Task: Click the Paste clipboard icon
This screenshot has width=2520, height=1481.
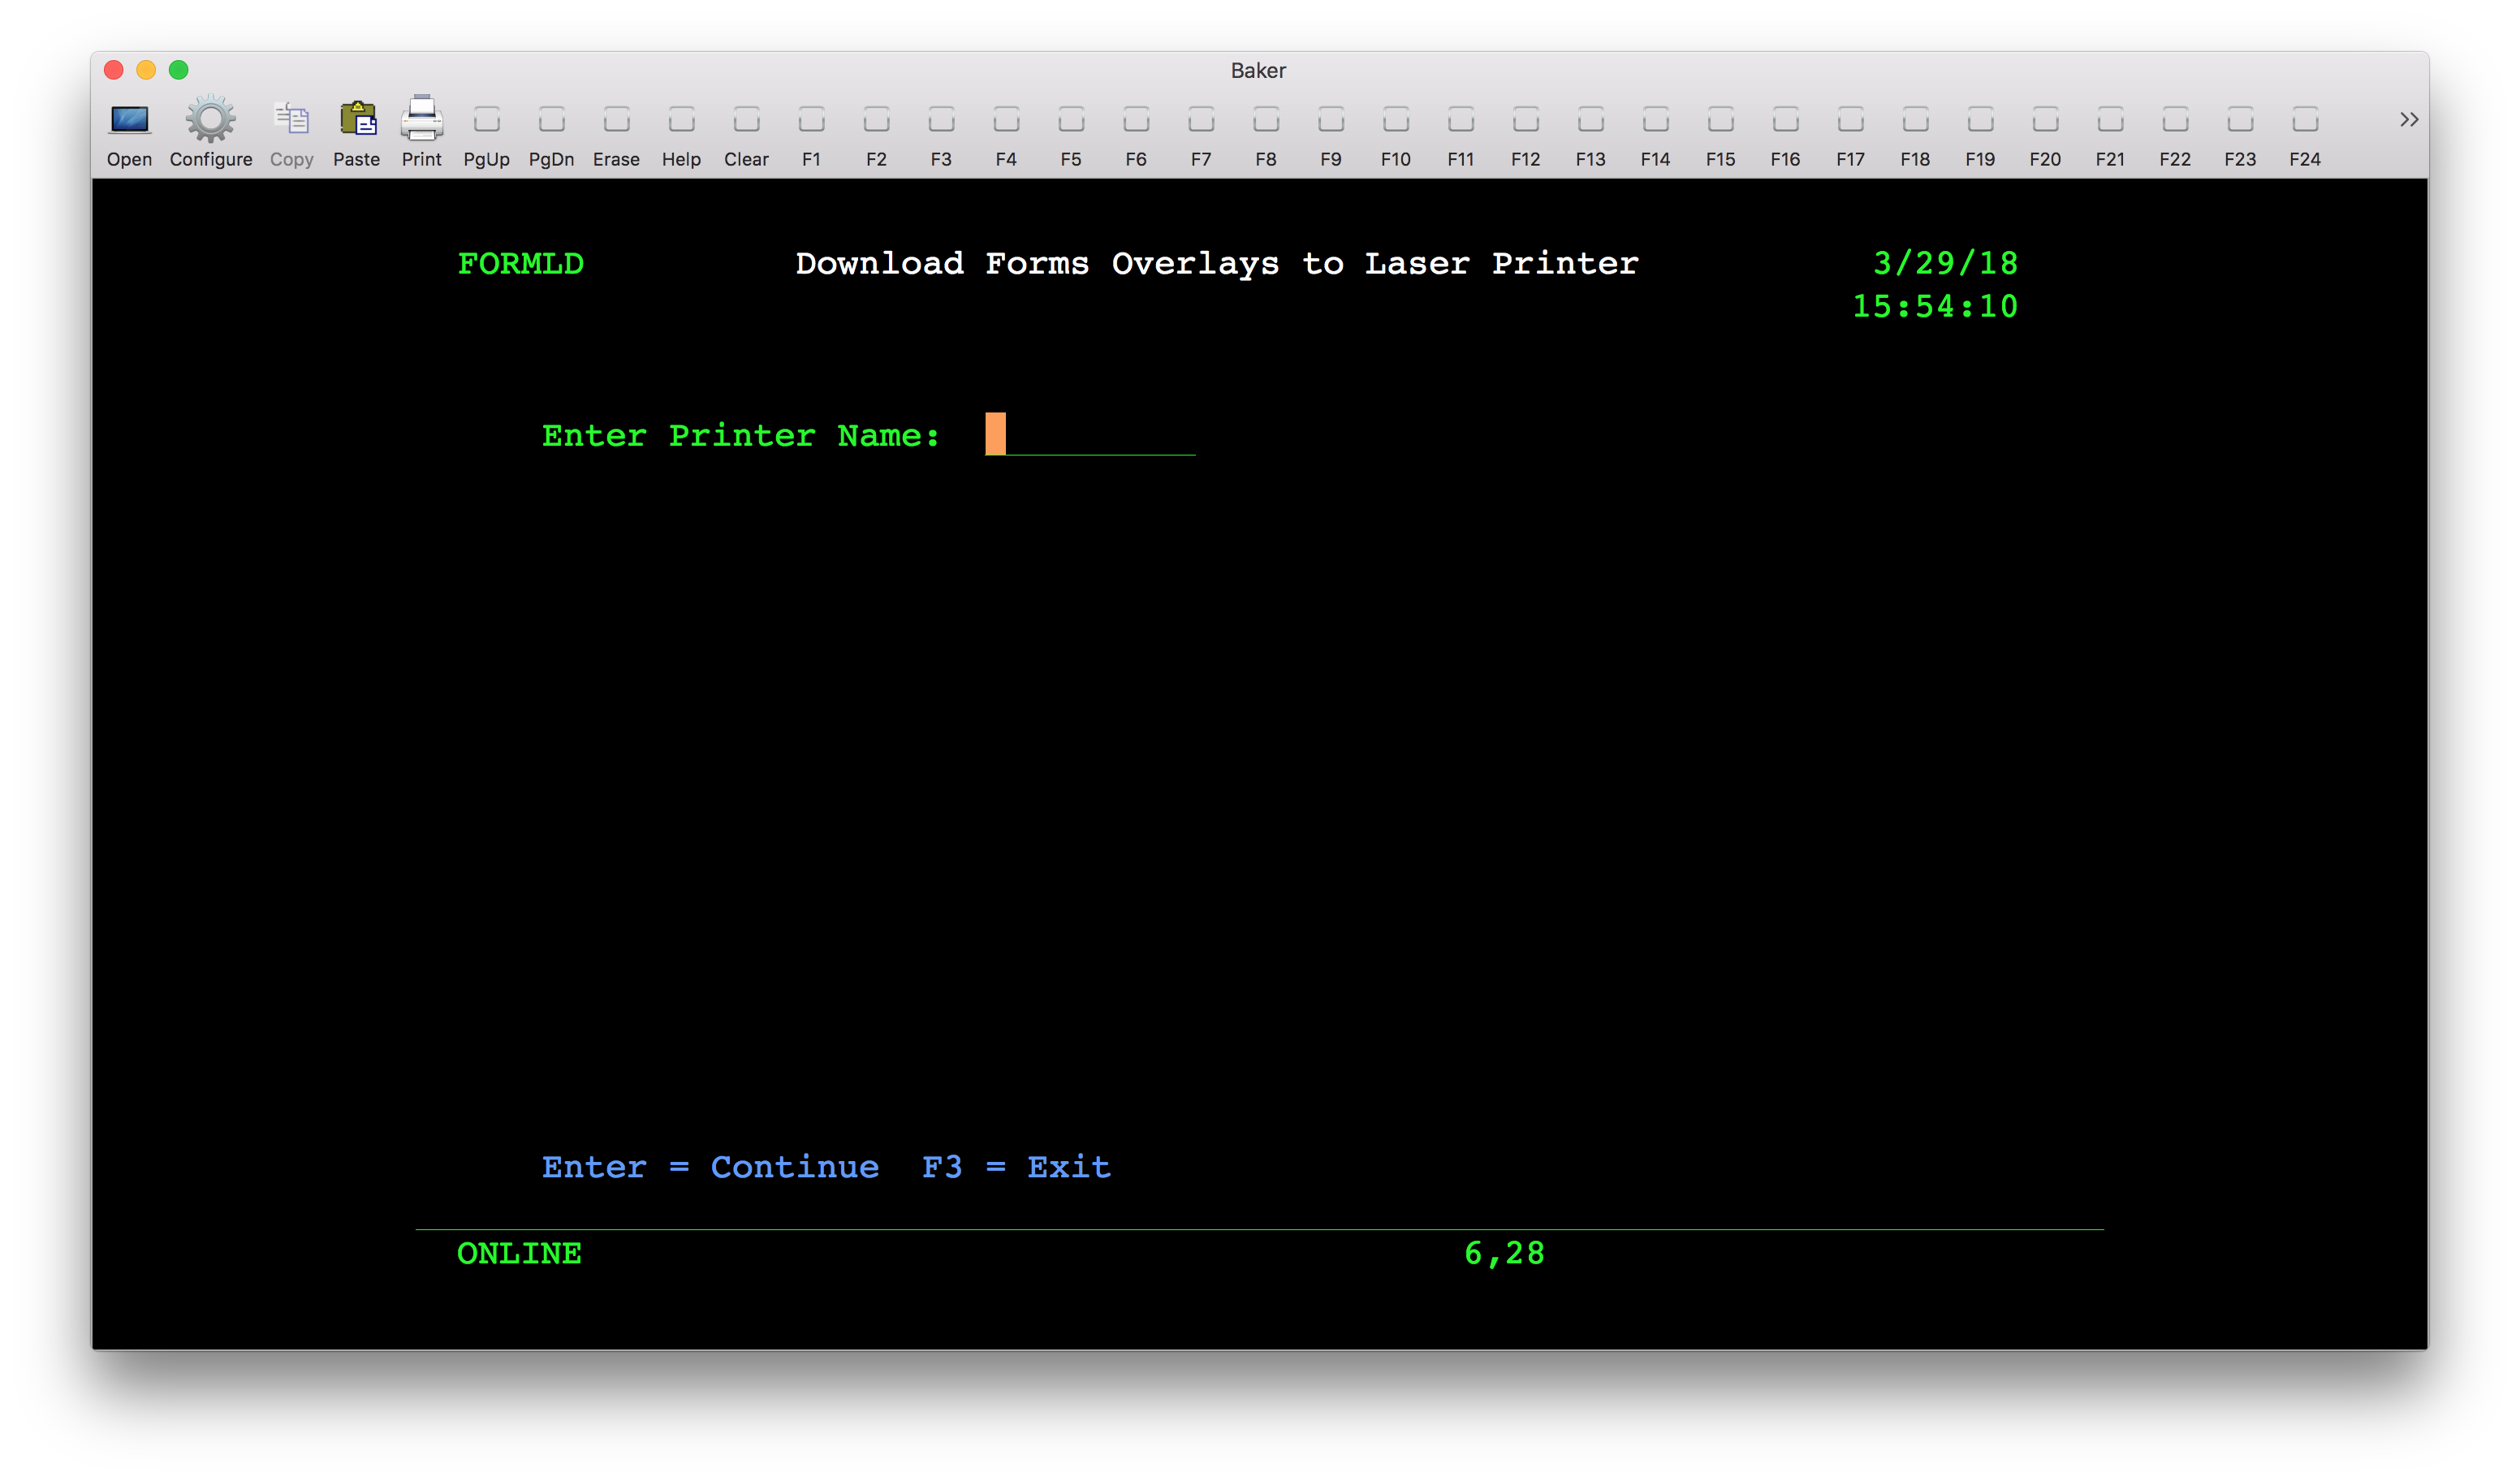Action: pyautogui.click(x=357, y=121)
